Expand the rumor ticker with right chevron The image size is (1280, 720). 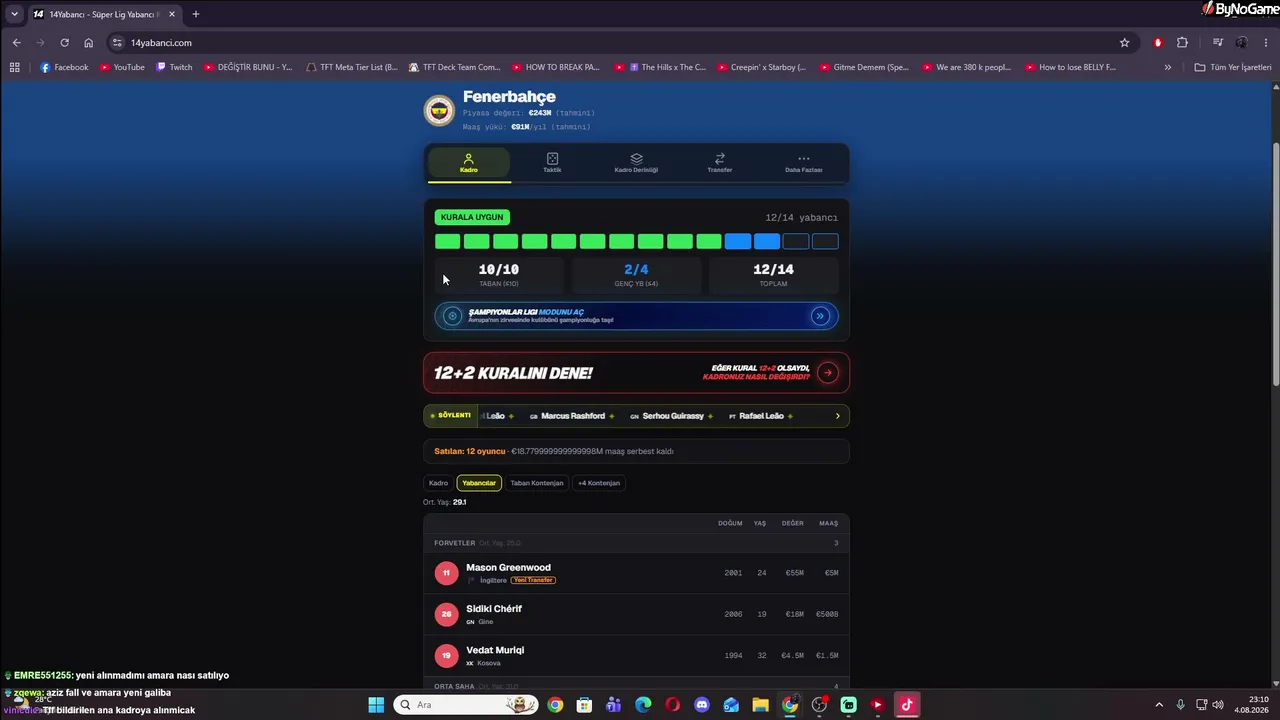pyautogui.click(x=838, y=416)
